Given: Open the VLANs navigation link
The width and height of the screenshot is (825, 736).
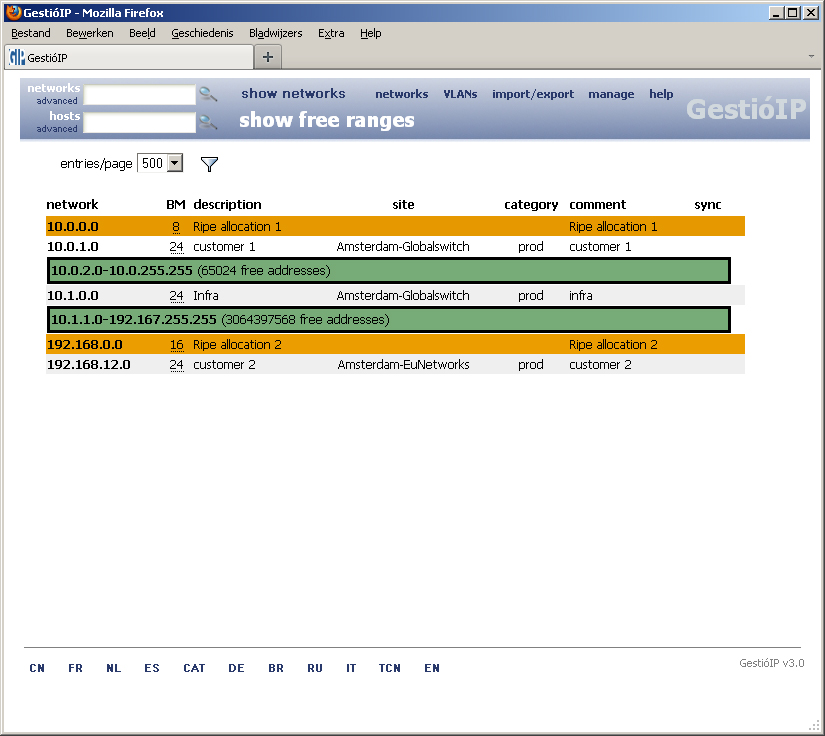Looking at the screenshot, I should (460, 94).
